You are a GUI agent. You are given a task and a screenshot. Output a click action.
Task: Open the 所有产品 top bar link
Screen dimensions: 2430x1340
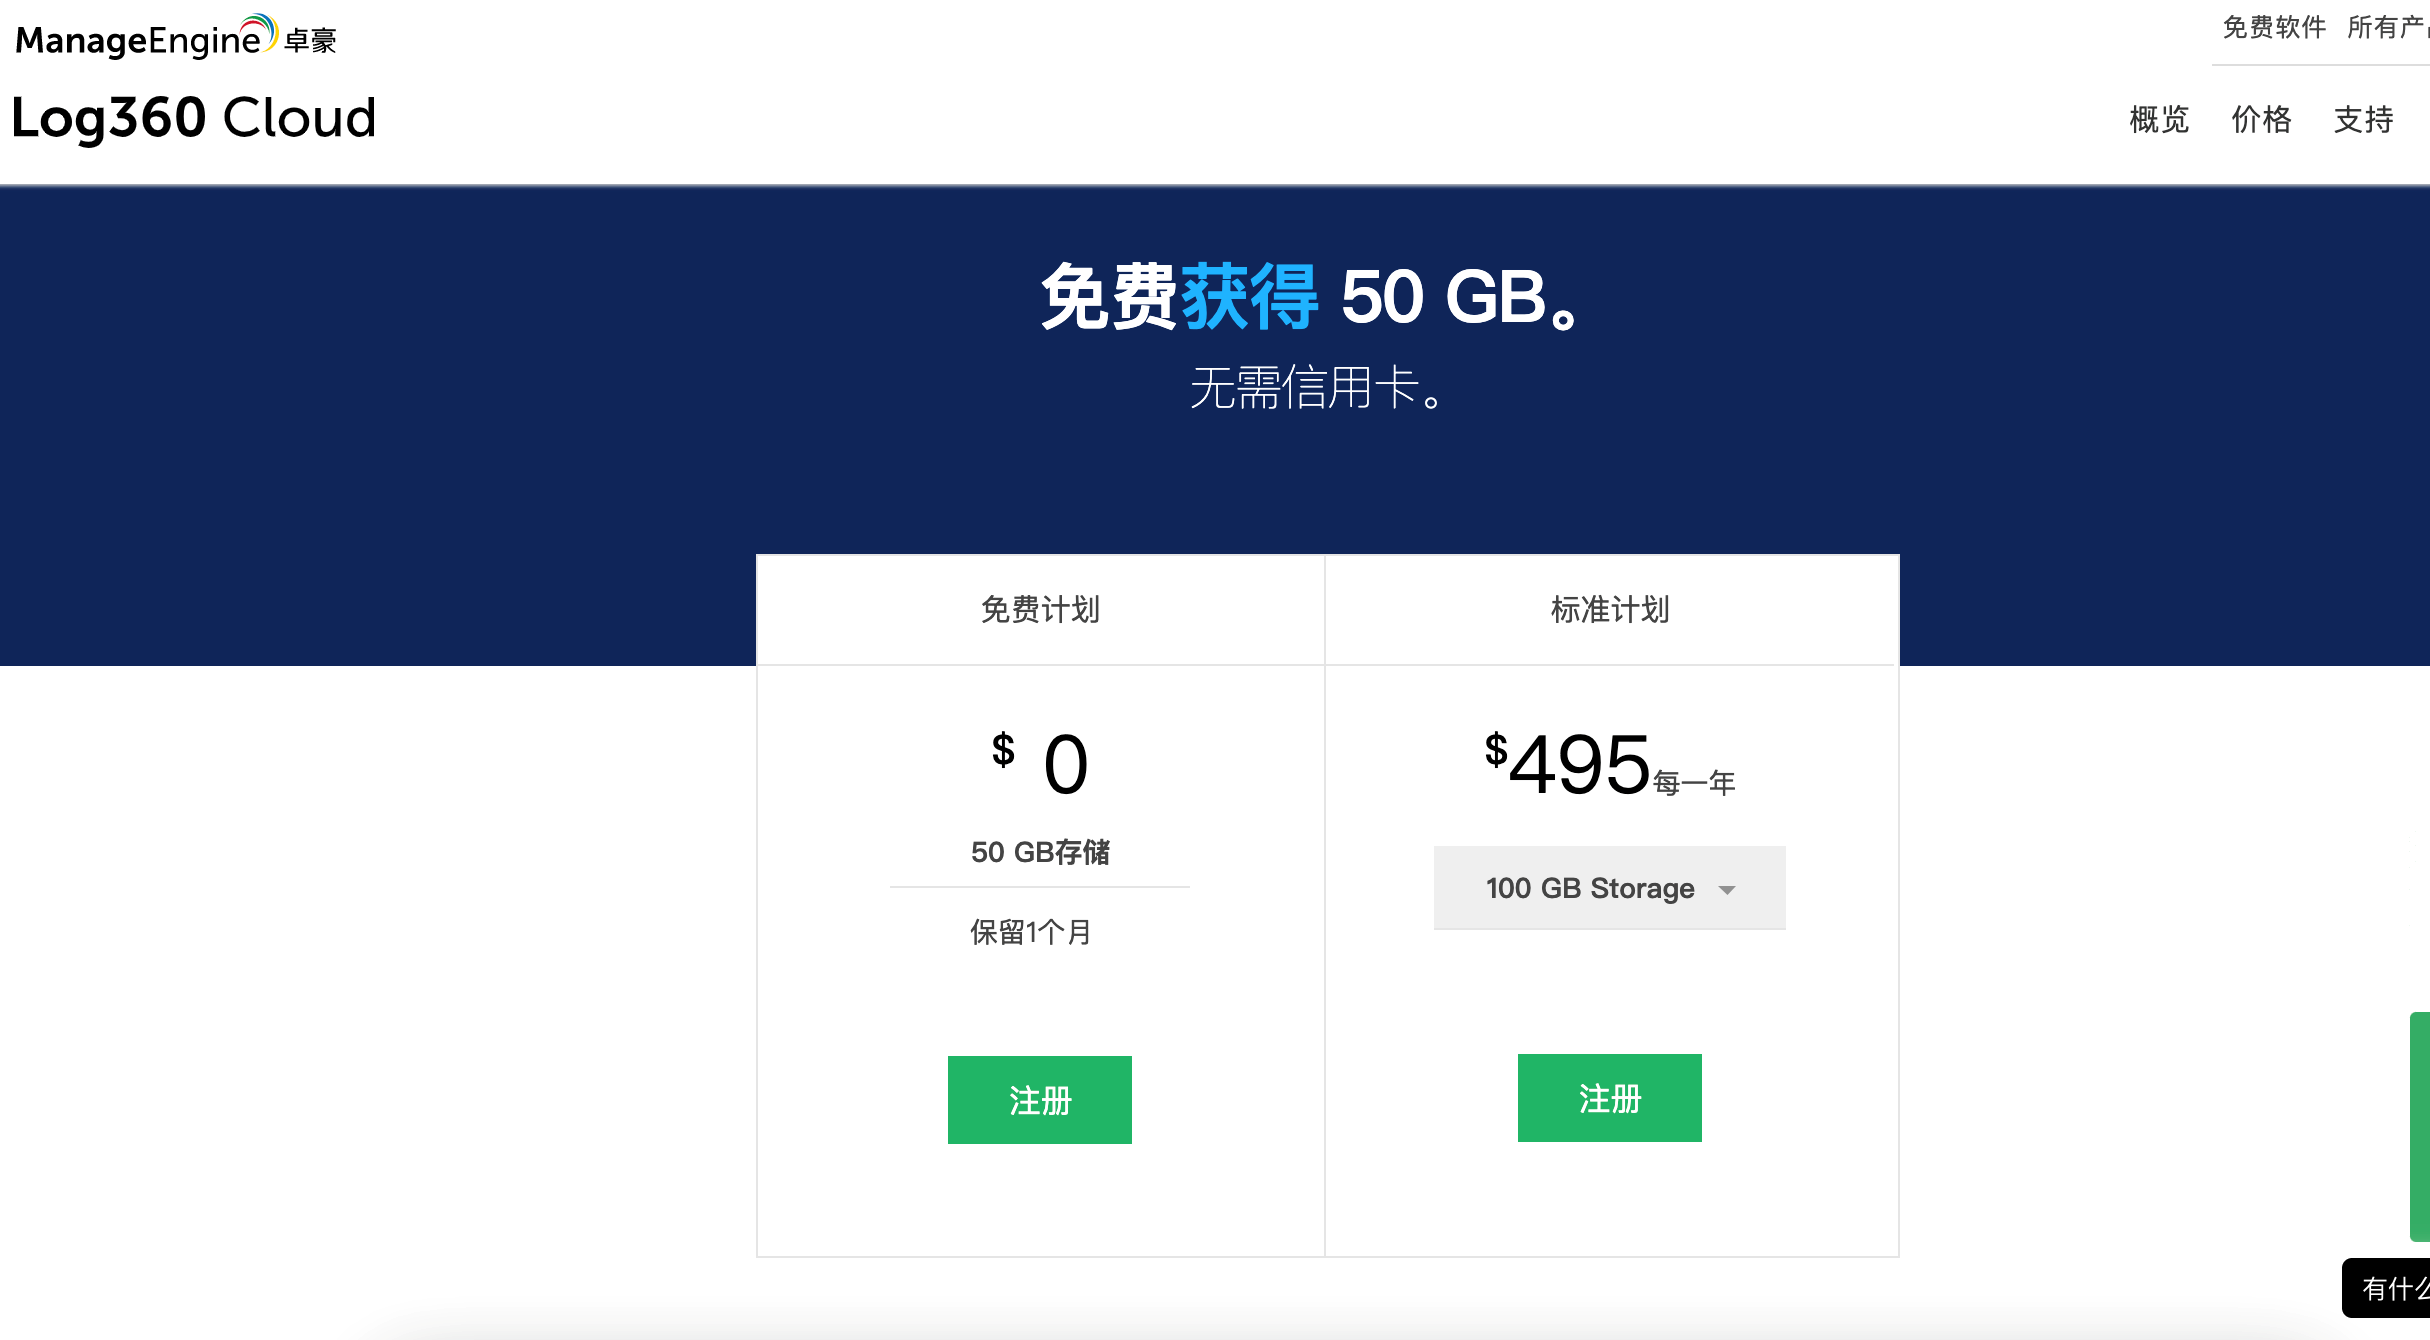point(2388,27)
